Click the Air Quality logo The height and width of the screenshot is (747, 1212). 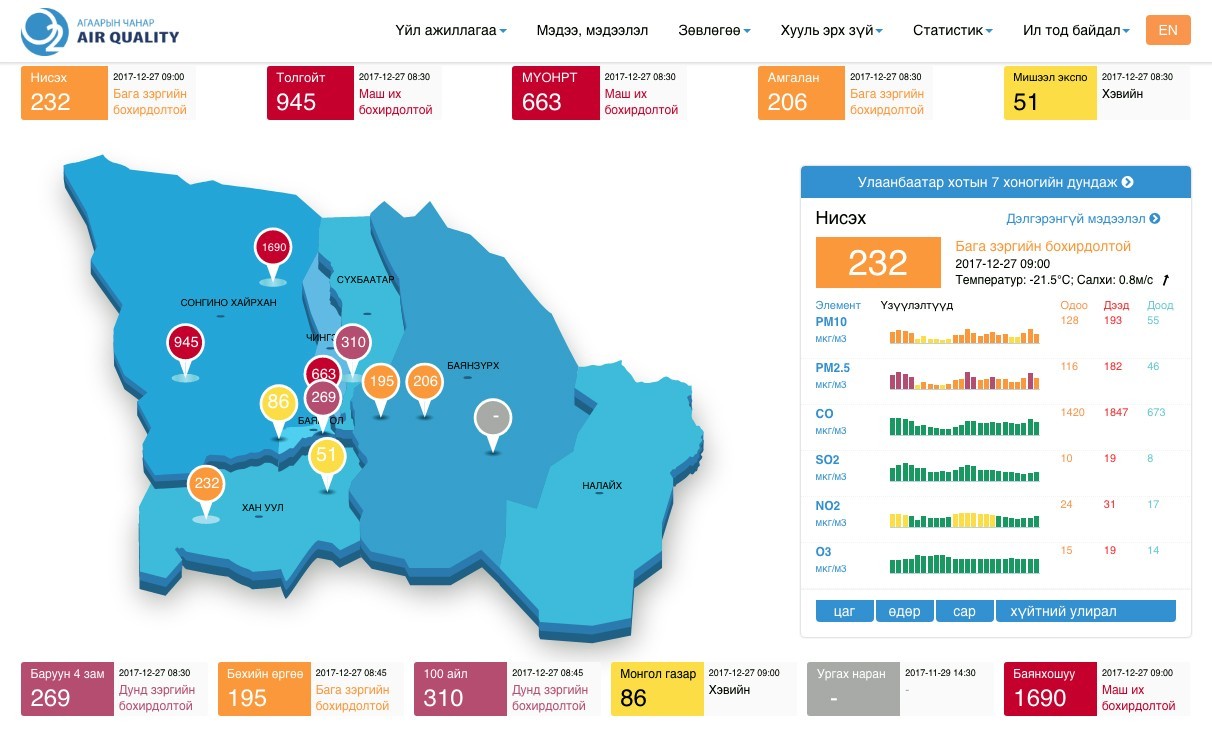pyautogui.click(x=100, y=31)
